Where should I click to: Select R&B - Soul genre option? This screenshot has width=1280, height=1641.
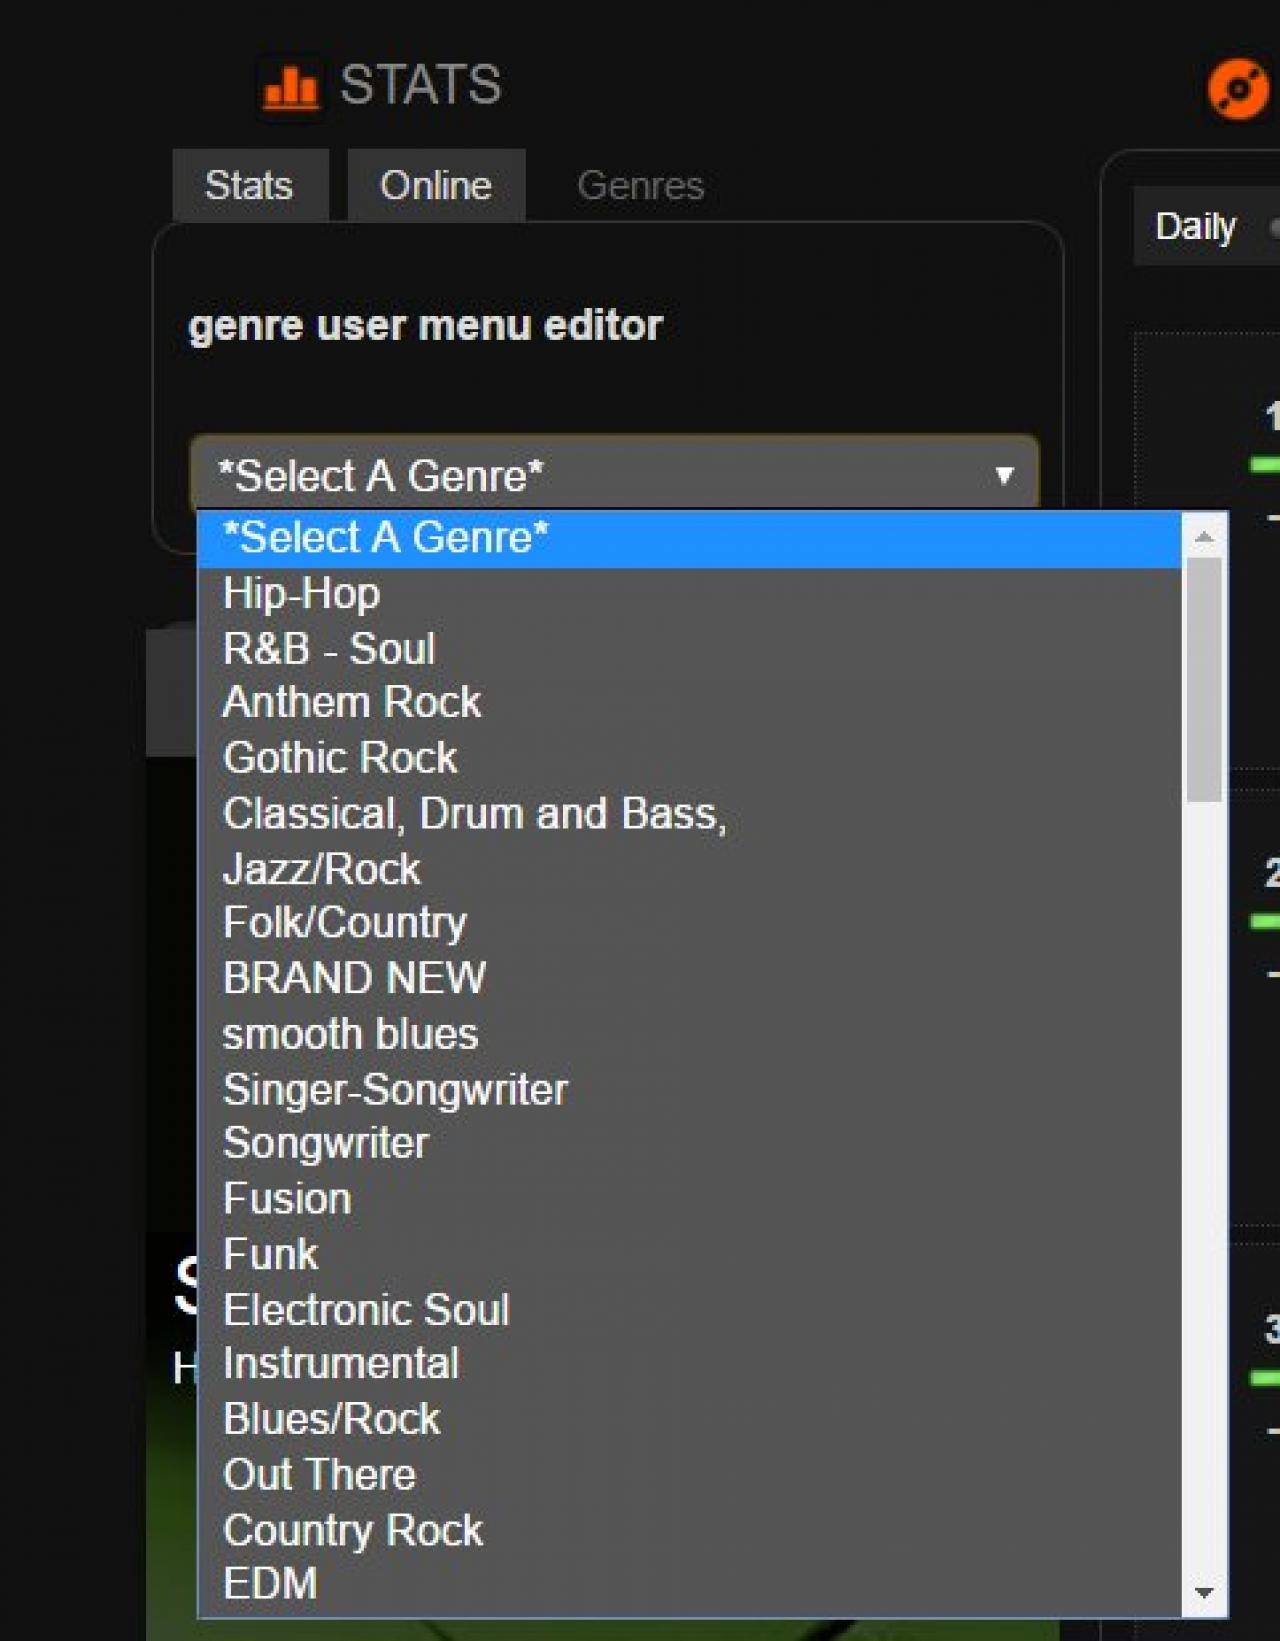pos(329,649)
